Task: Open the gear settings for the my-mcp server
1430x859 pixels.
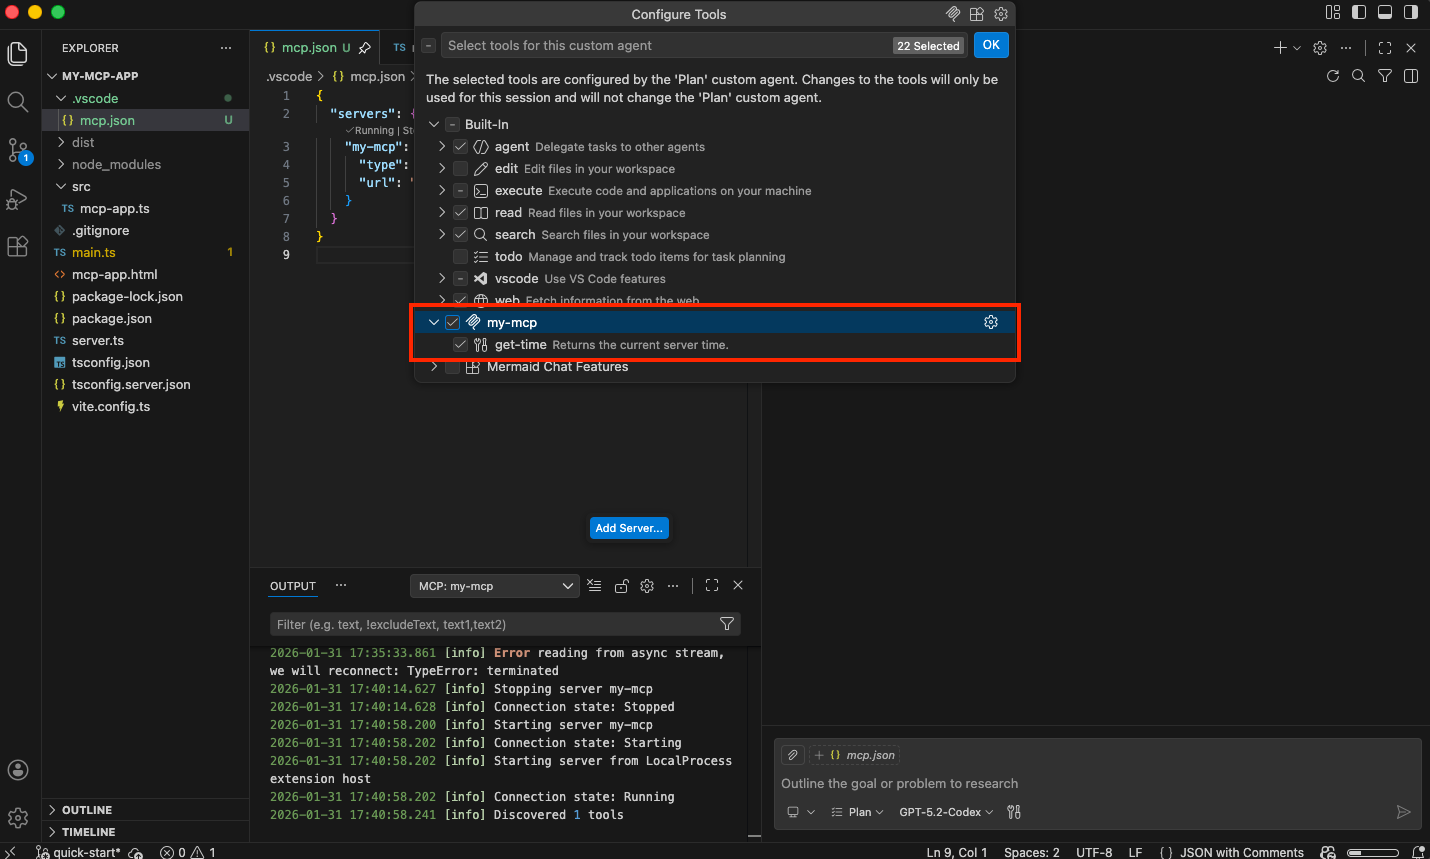Action: 991,322
